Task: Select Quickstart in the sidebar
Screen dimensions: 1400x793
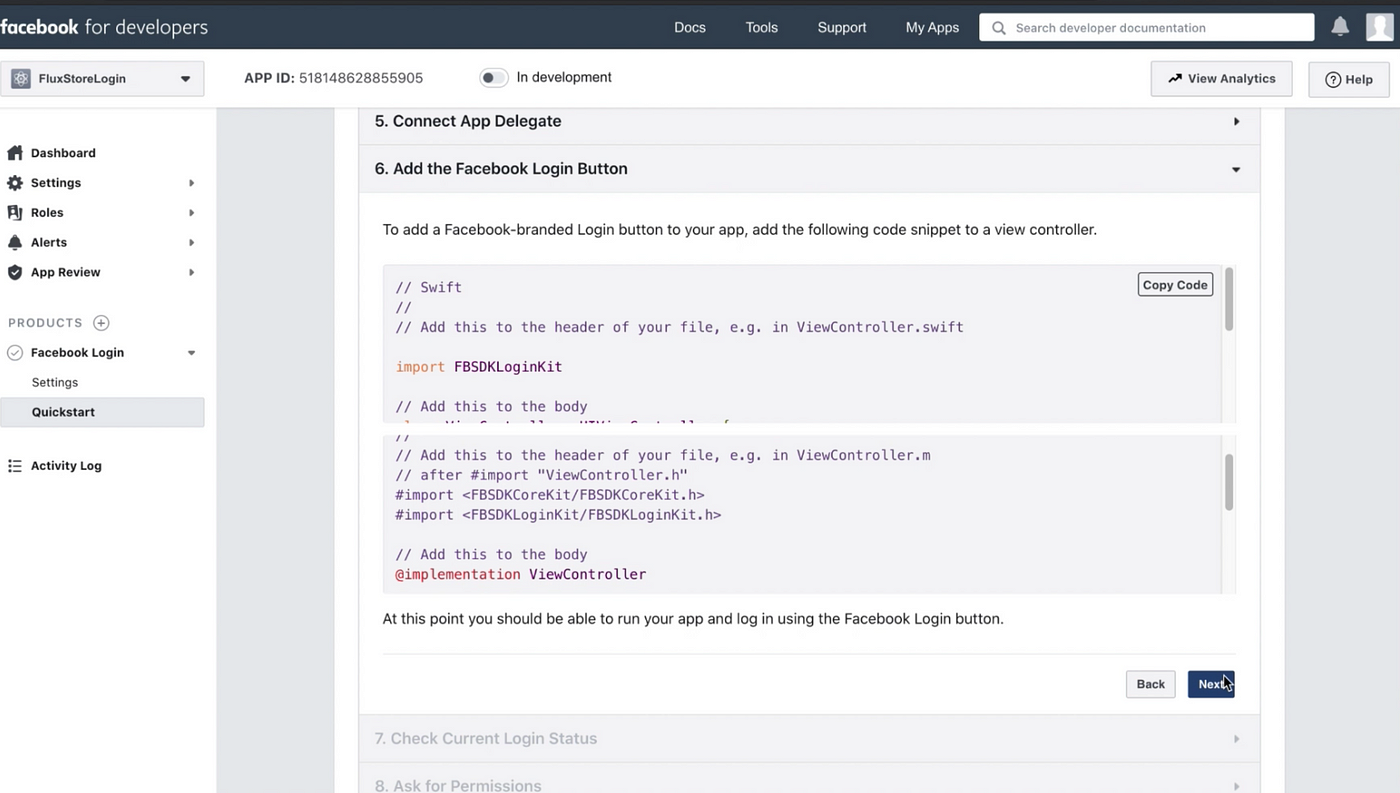Action: 102,412
